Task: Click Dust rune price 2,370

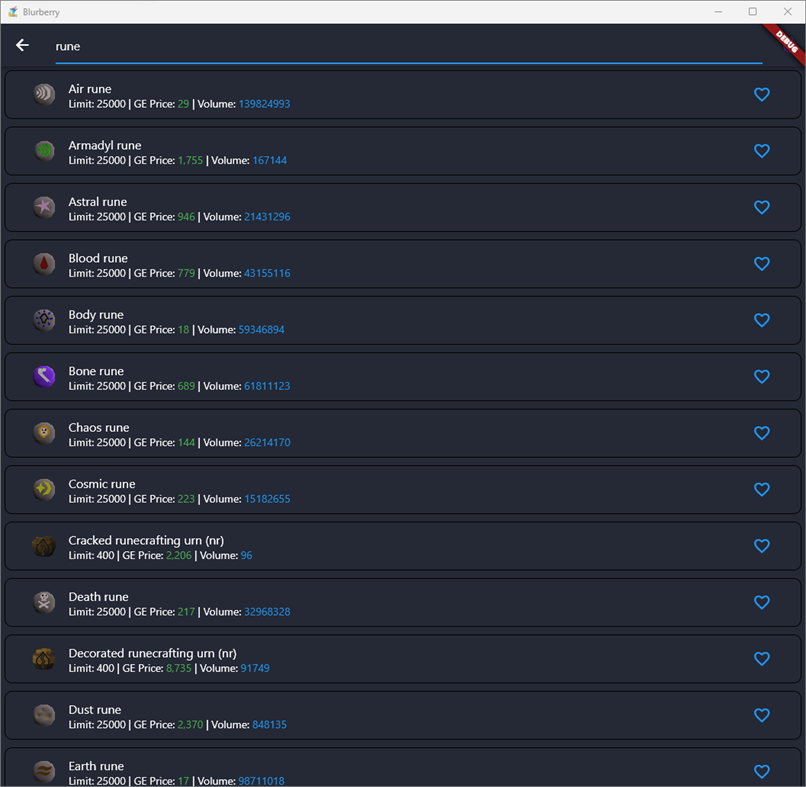Action: (191, 725)
